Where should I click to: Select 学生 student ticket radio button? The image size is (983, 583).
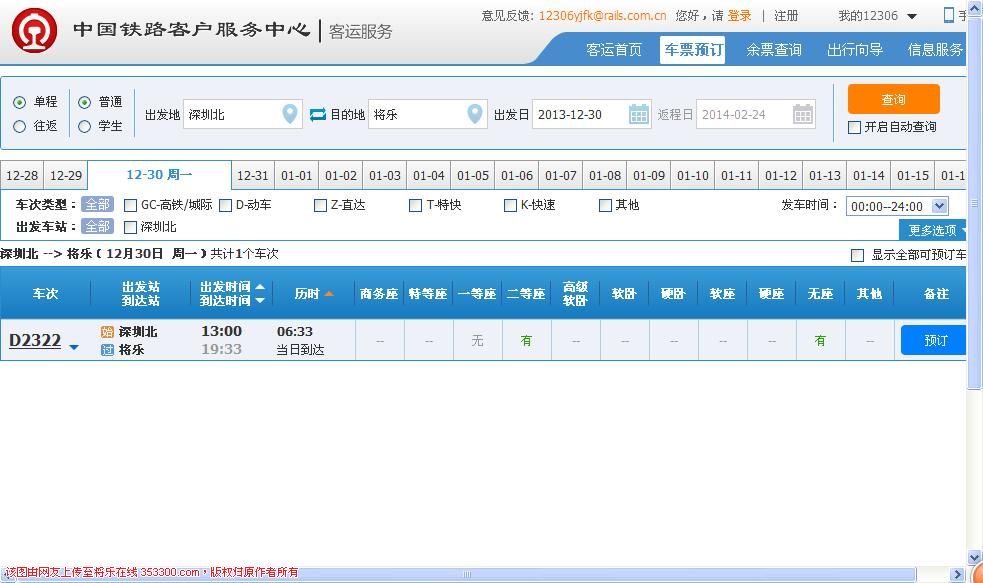click(x=85, y=127)
